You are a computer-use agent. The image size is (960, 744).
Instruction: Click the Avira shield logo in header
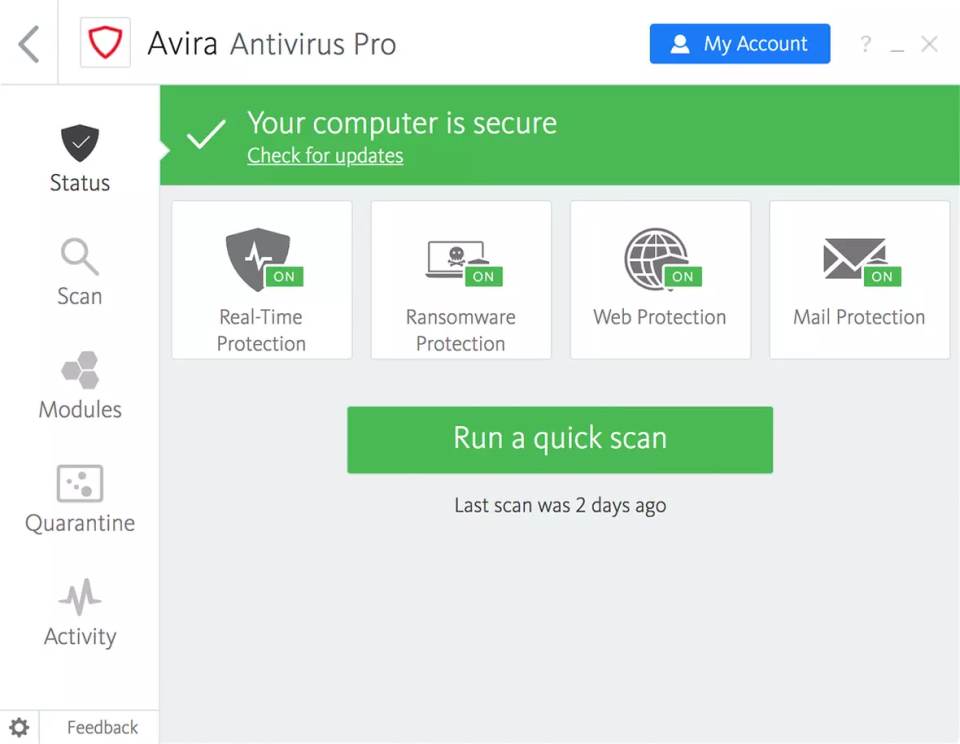(104, 43)
